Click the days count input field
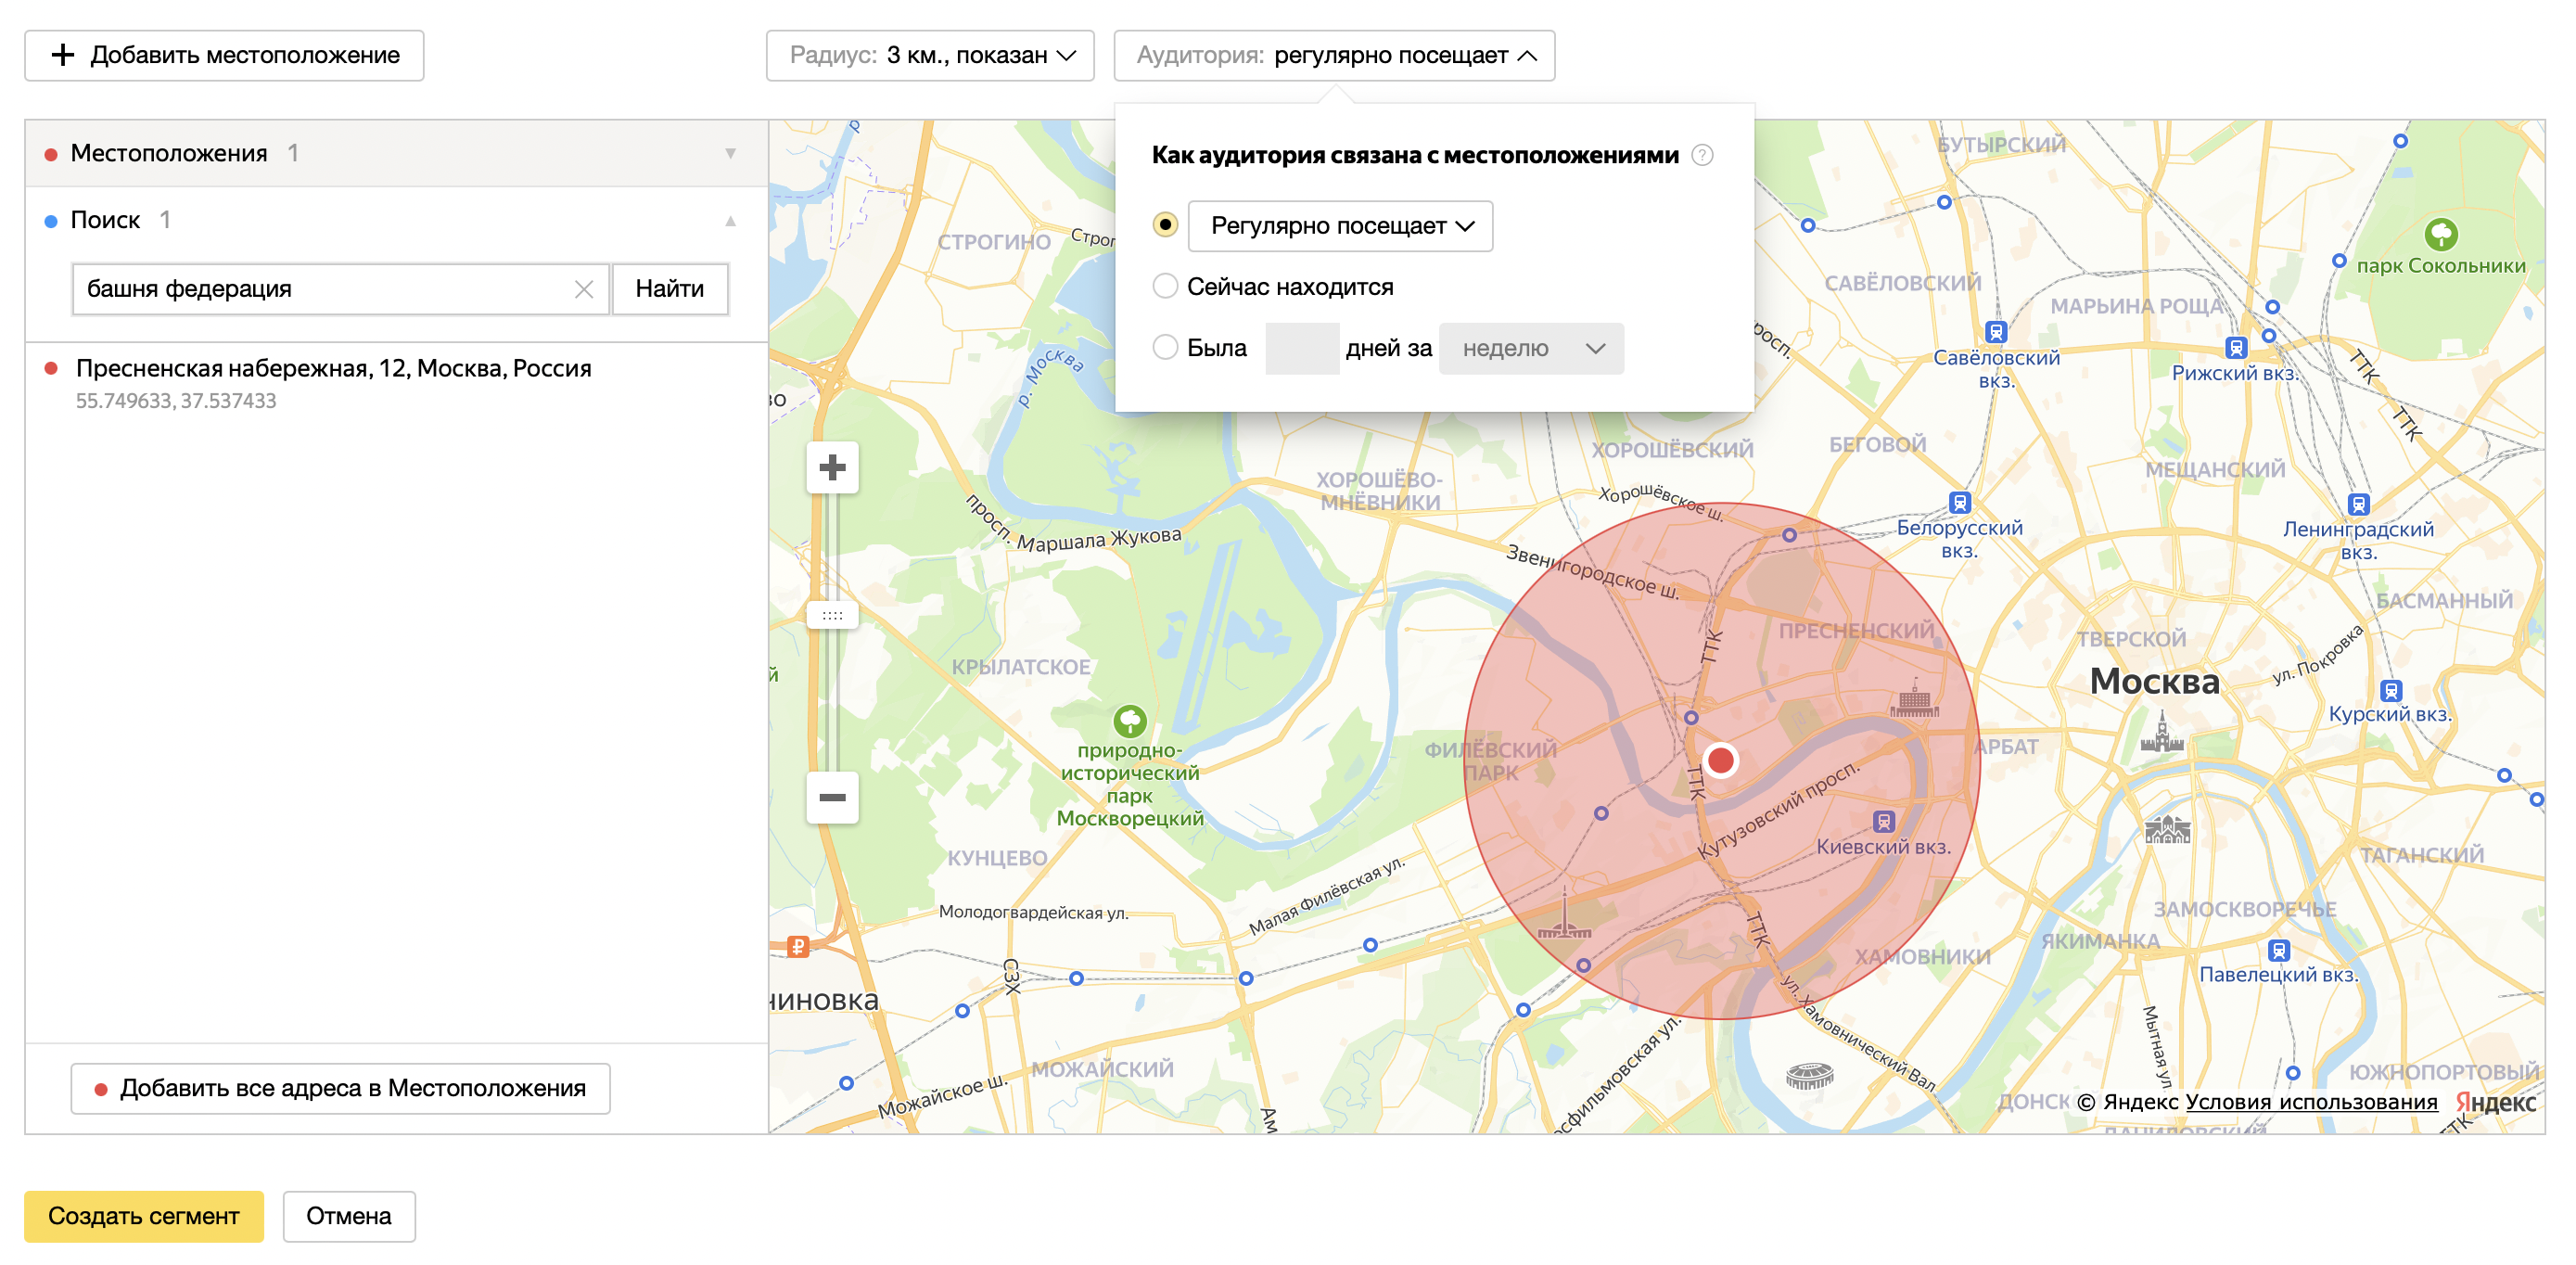The height and width of the screenshot is (1265, 2576). [1302, 348]
